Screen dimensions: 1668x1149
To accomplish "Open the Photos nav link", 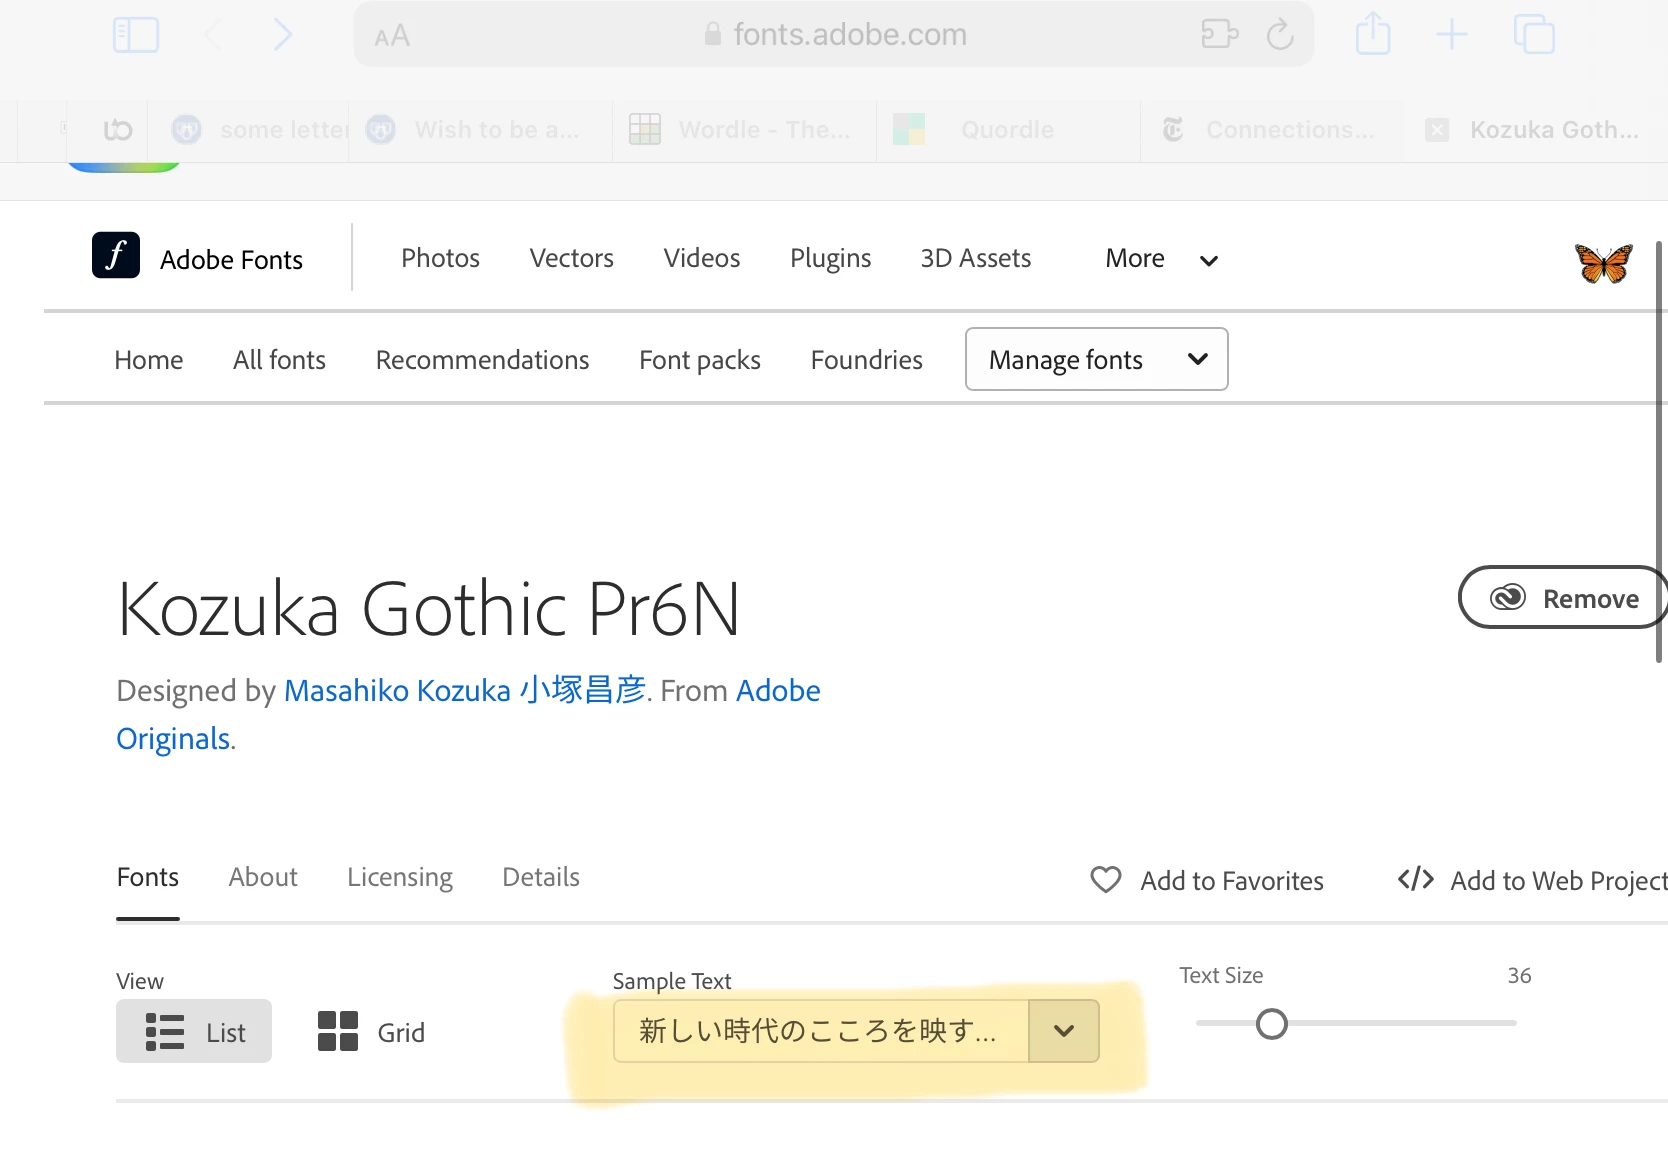I will [x=440, y=258].
